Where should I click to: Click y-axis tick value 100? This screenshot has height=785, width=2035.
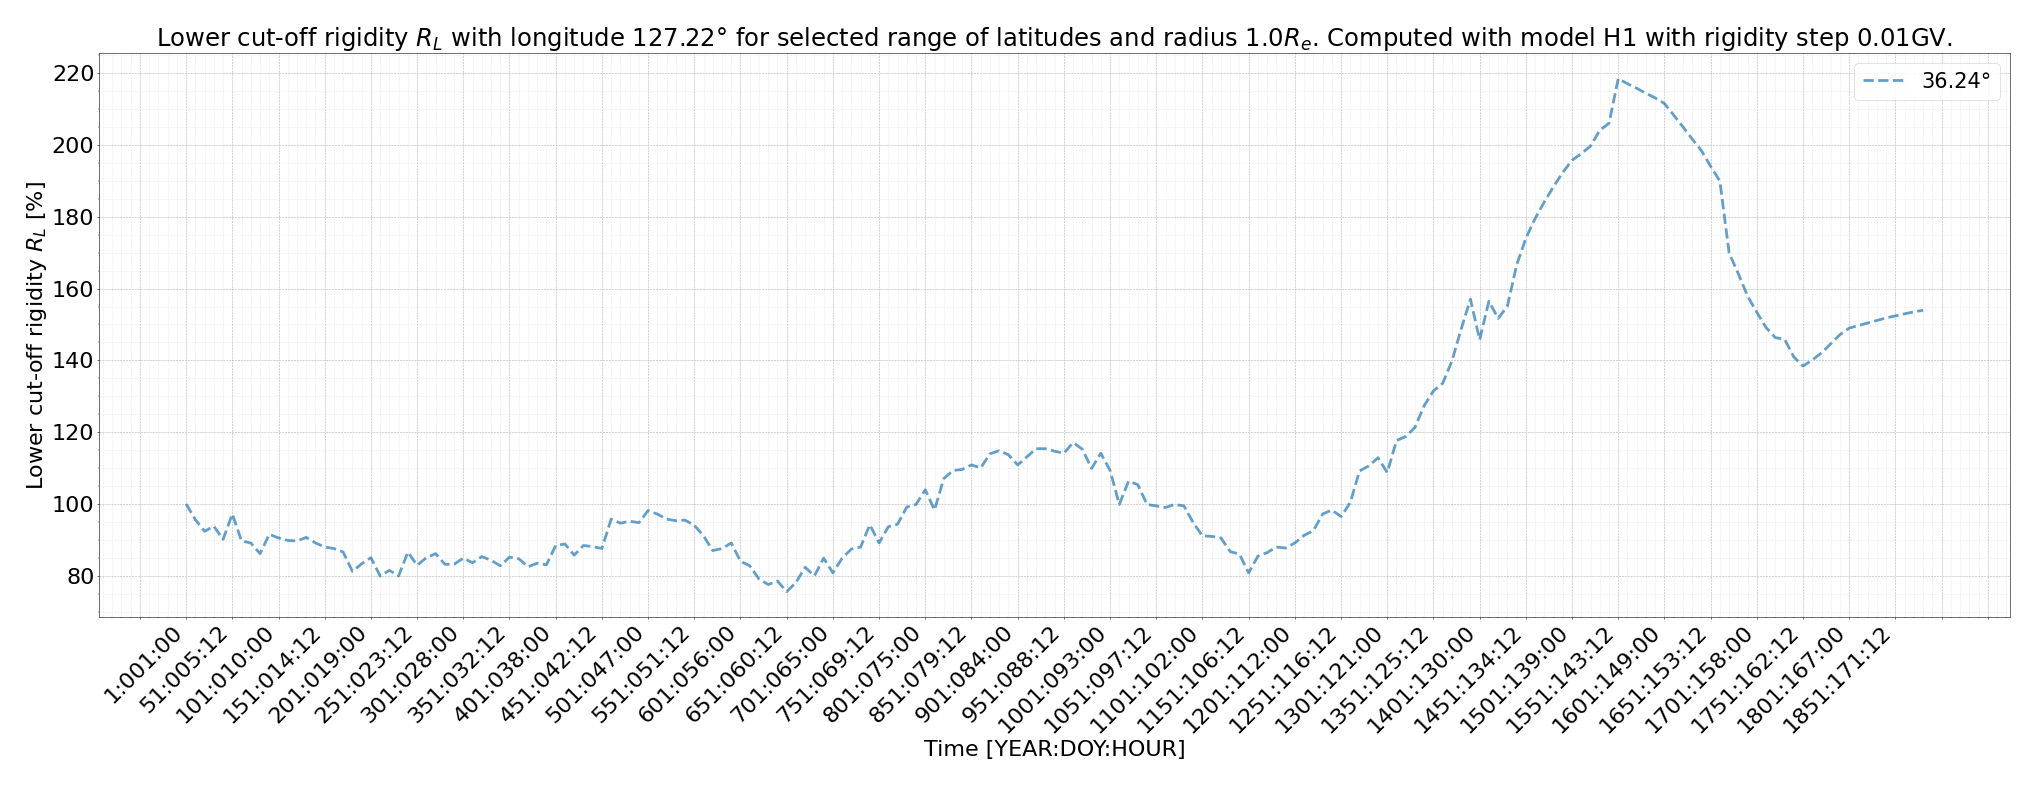coord(74,505)
